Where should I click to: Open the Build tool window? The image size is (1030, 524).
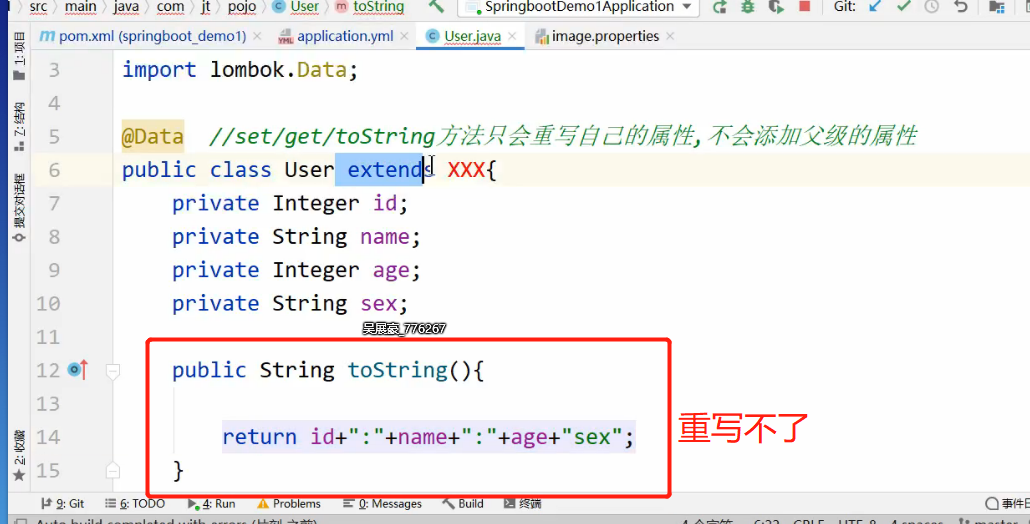click(x=463, y=504)
